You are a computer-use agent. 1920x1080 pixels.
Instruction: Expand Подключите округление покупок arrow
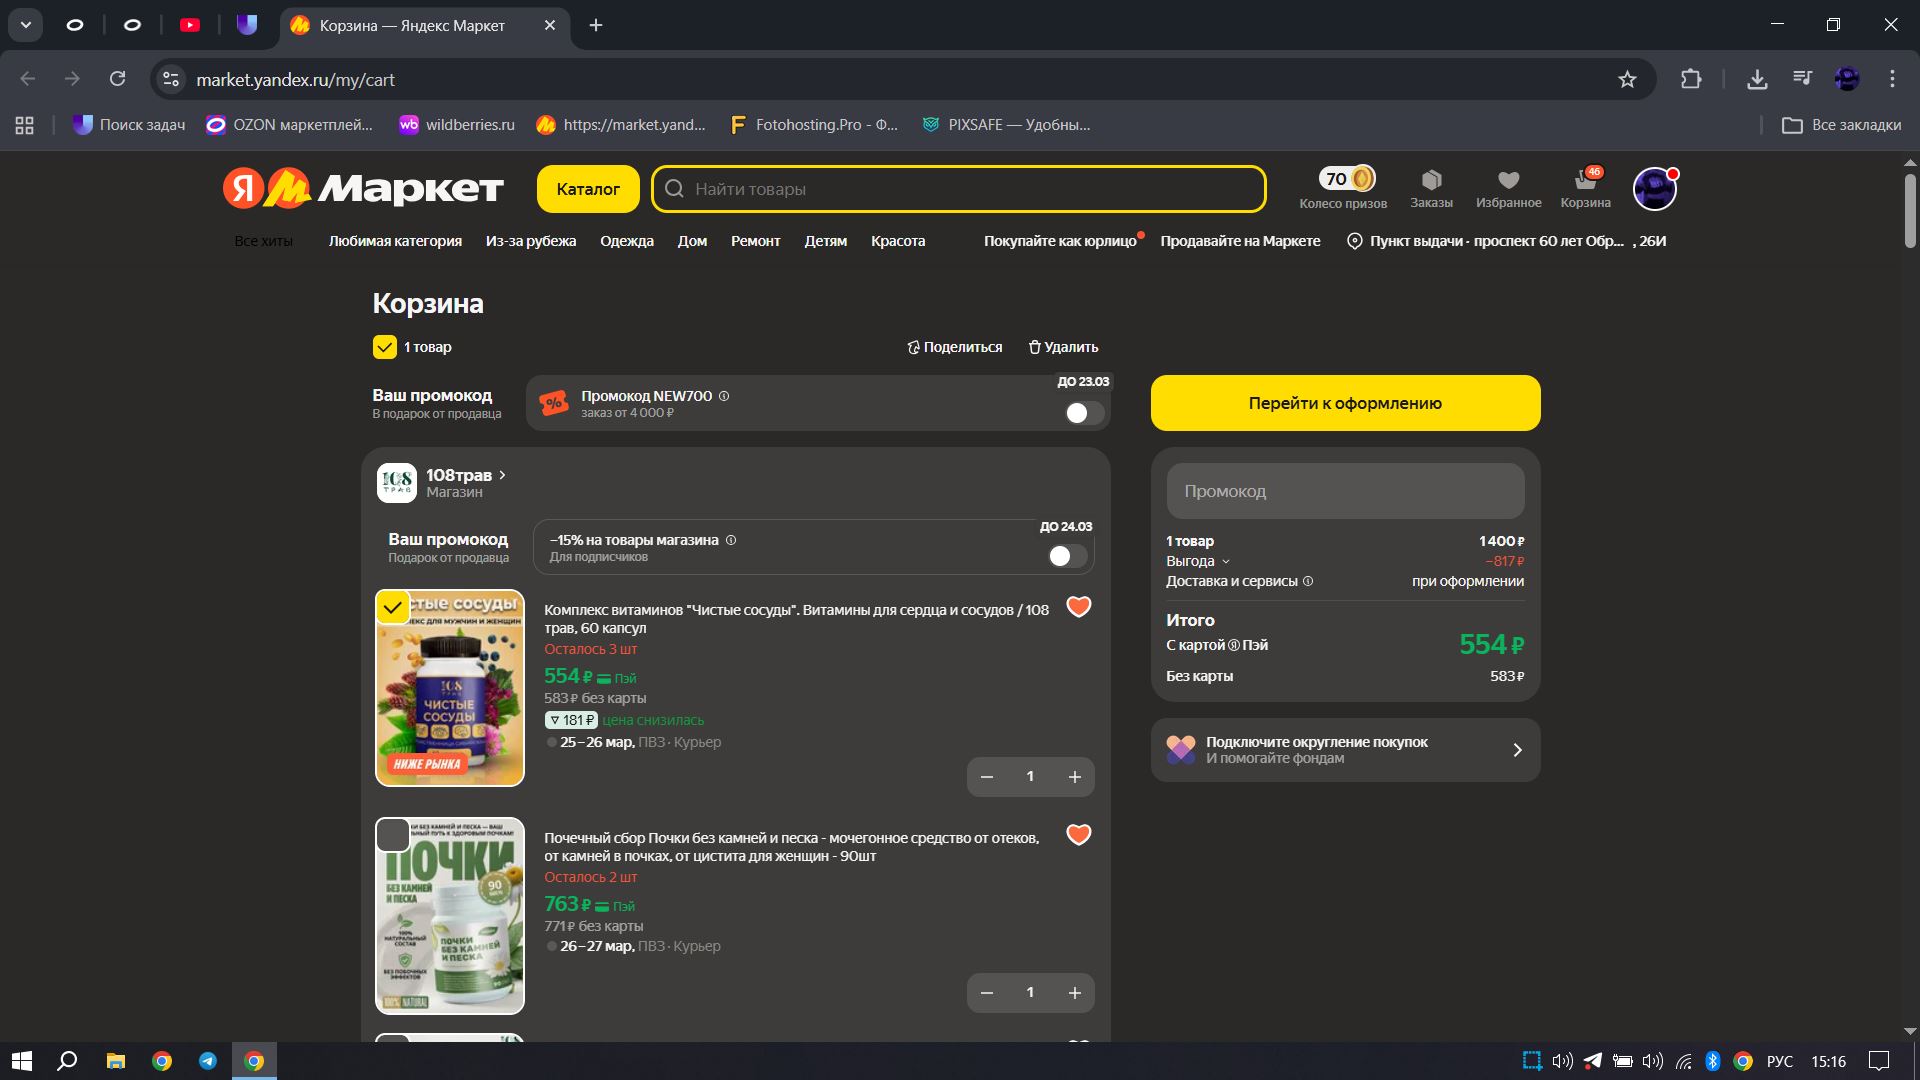tap(1516, 750)
